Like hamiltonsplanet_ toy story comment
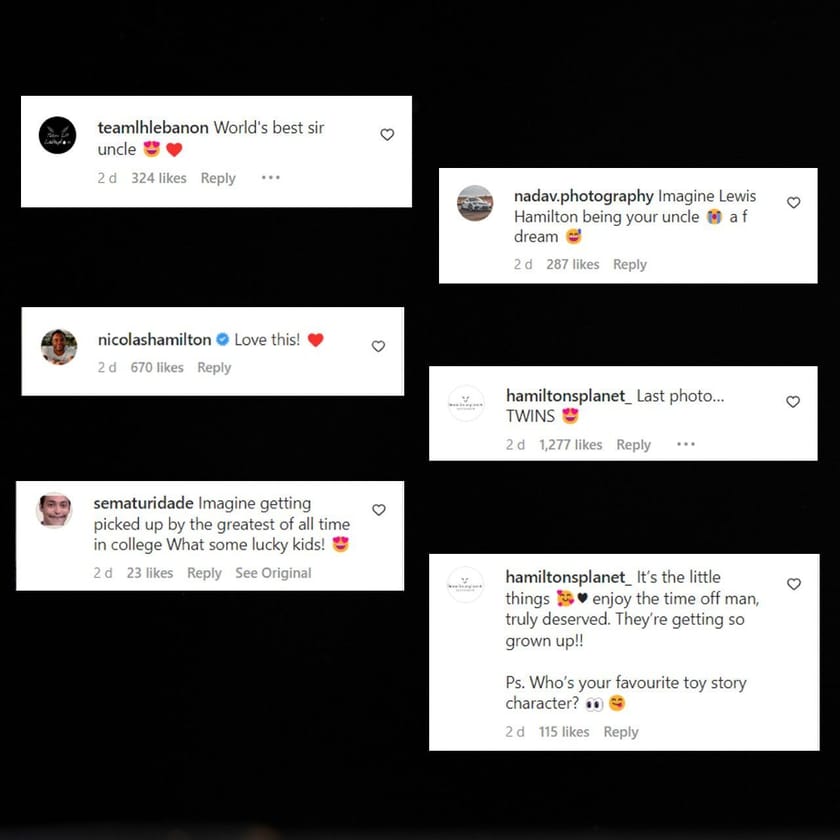 tap(794, 584)
